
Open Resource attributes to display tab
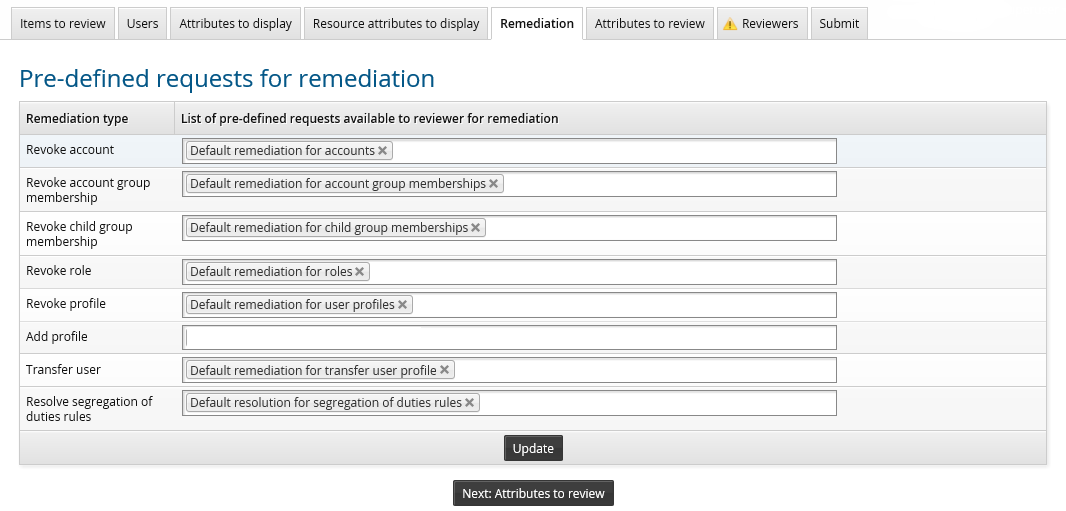click(x=396, y=24)
